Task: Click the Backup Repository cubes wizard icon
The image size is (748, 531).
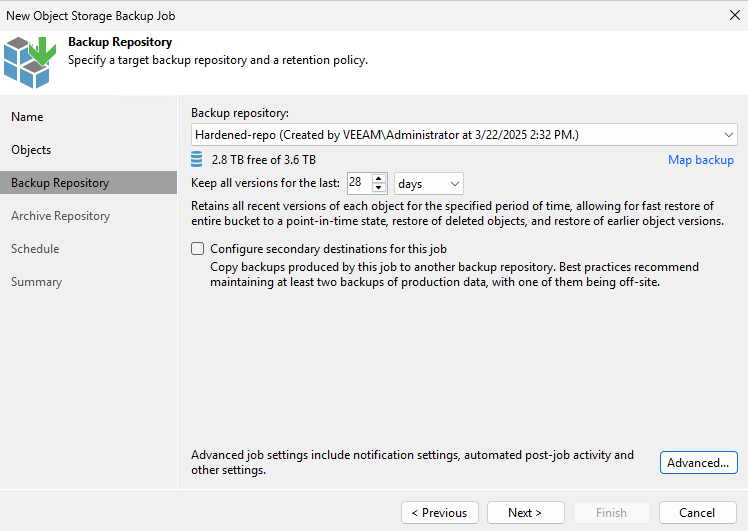Action: pos(30,62)
